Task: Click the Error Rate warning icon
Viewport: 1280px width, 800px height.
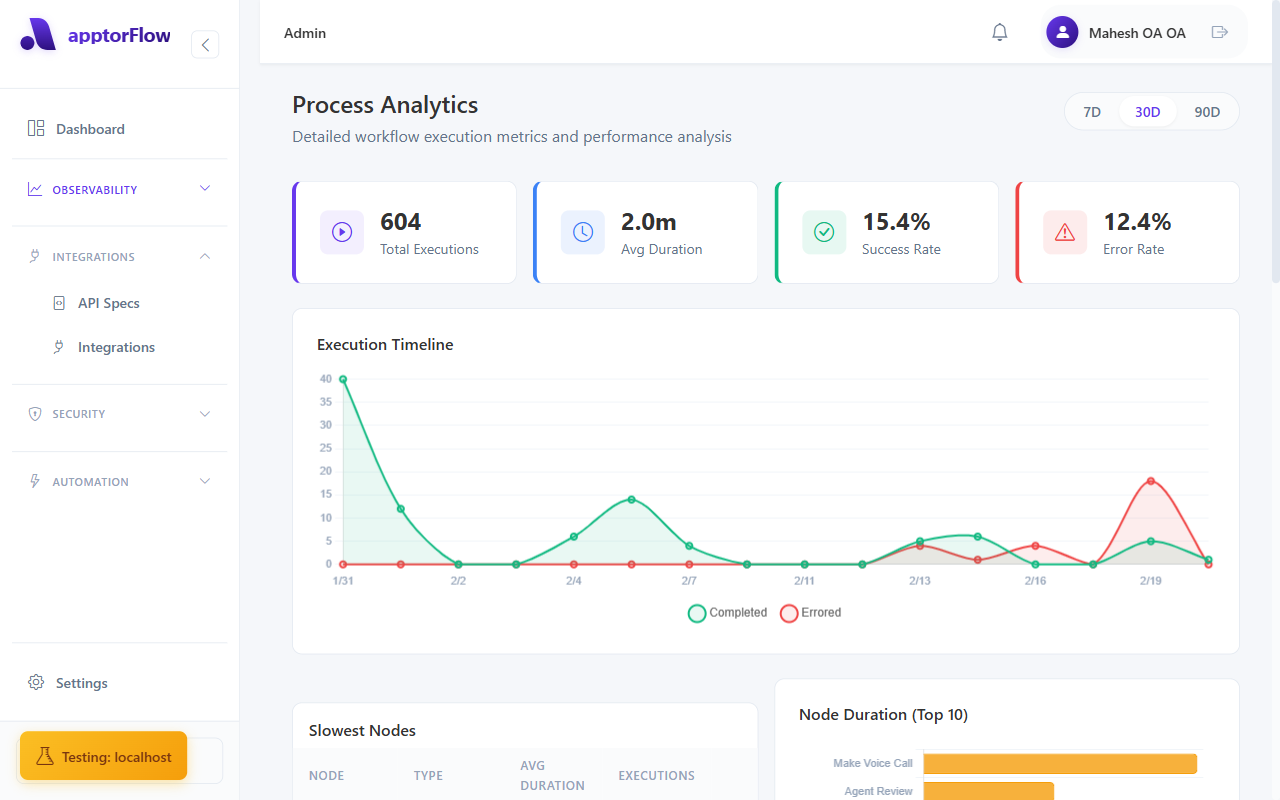Action: [1064, 231]
